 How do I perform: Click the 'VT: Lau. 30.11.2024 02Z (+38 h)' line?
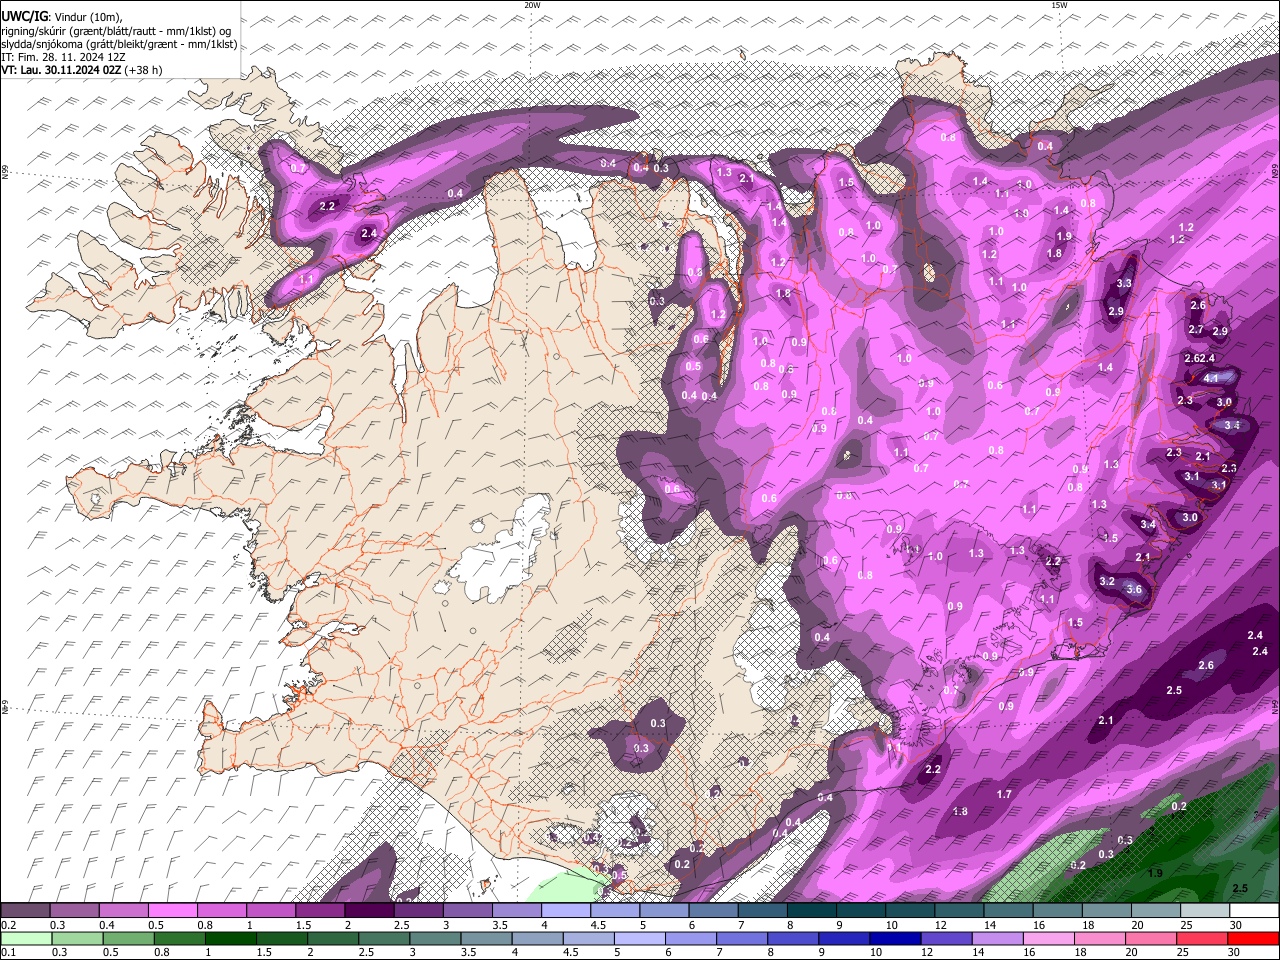click(x=82, y=70)
